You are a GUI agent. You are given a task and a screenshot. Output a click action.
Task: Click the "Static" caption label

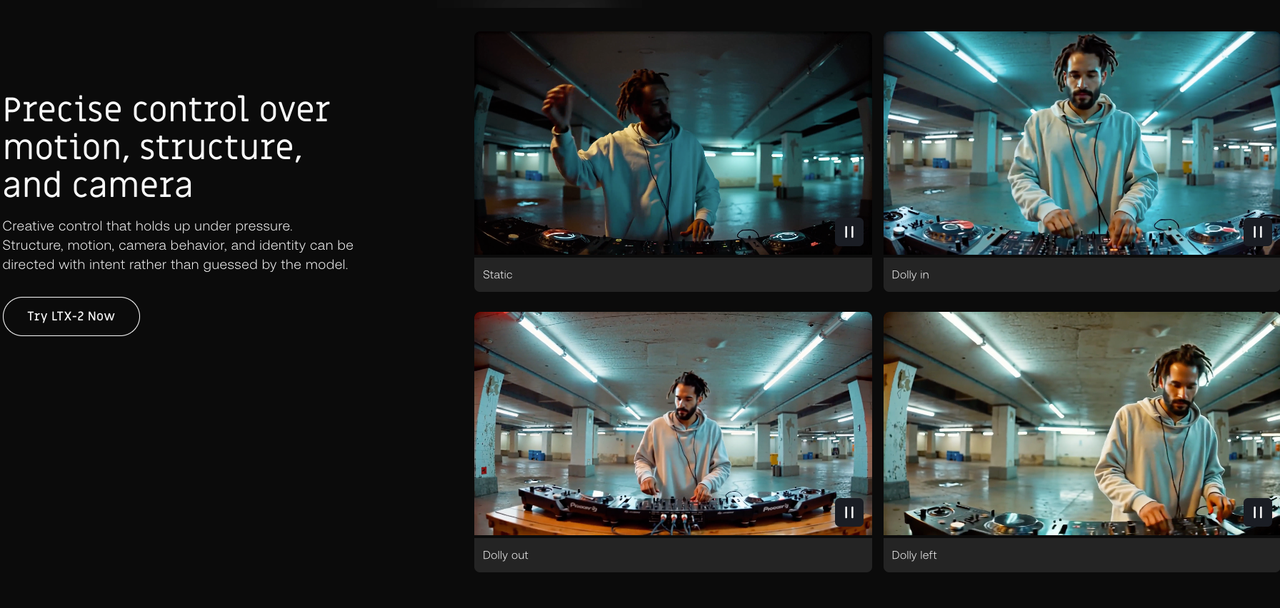497,275
